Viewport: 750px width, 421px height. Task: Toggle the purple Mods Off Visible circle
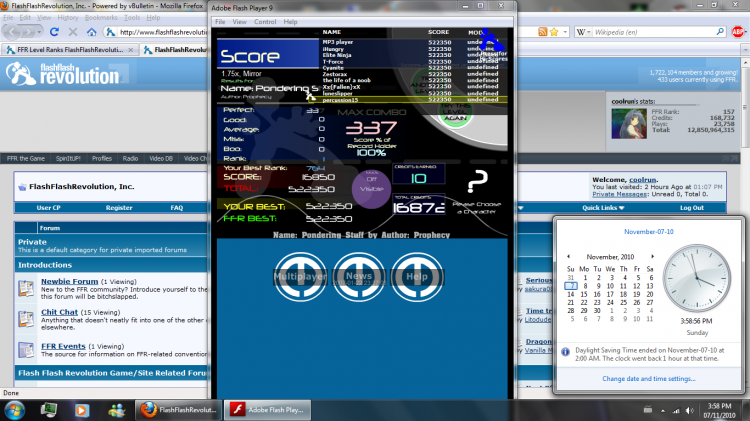[x=372, y=189]
